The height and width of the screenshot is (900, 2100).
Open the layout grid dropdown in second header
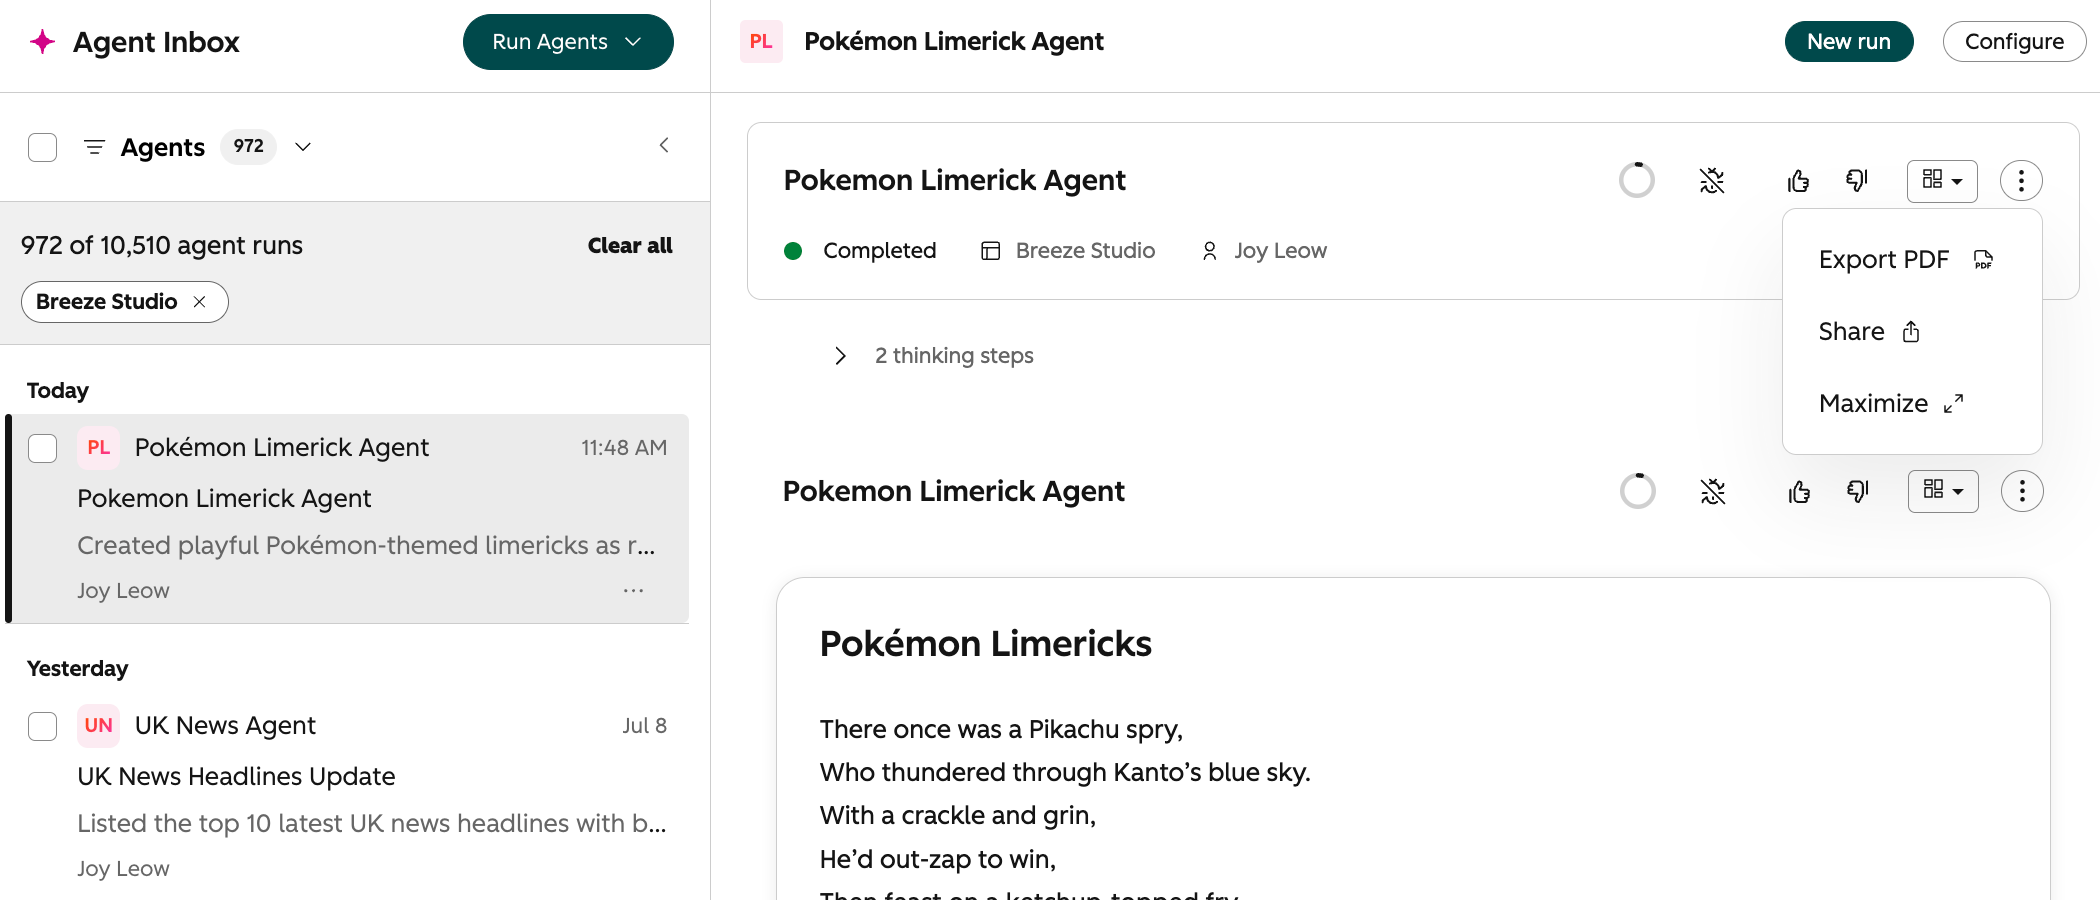point(1943,491)
